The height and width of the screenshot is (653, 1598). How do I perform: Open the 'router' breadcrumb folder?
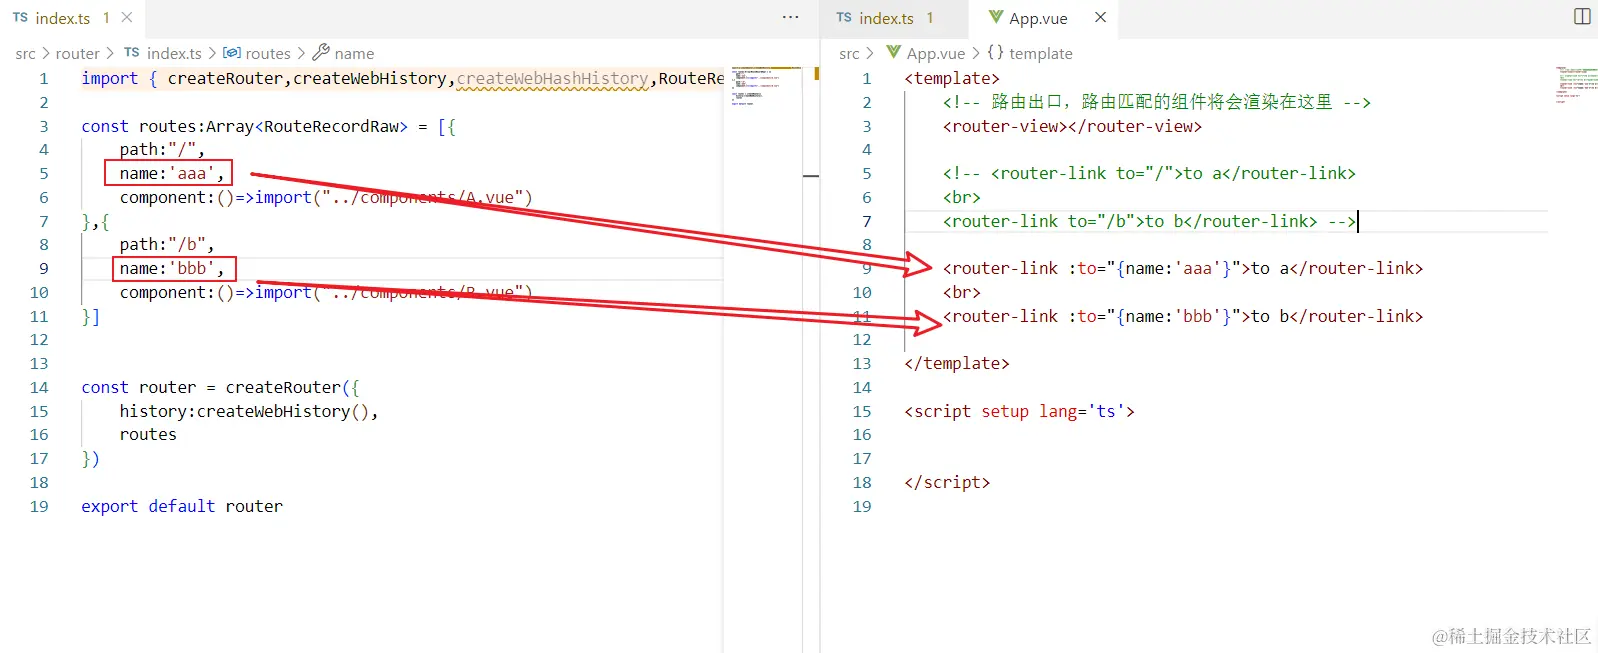[x=78, y=54]
